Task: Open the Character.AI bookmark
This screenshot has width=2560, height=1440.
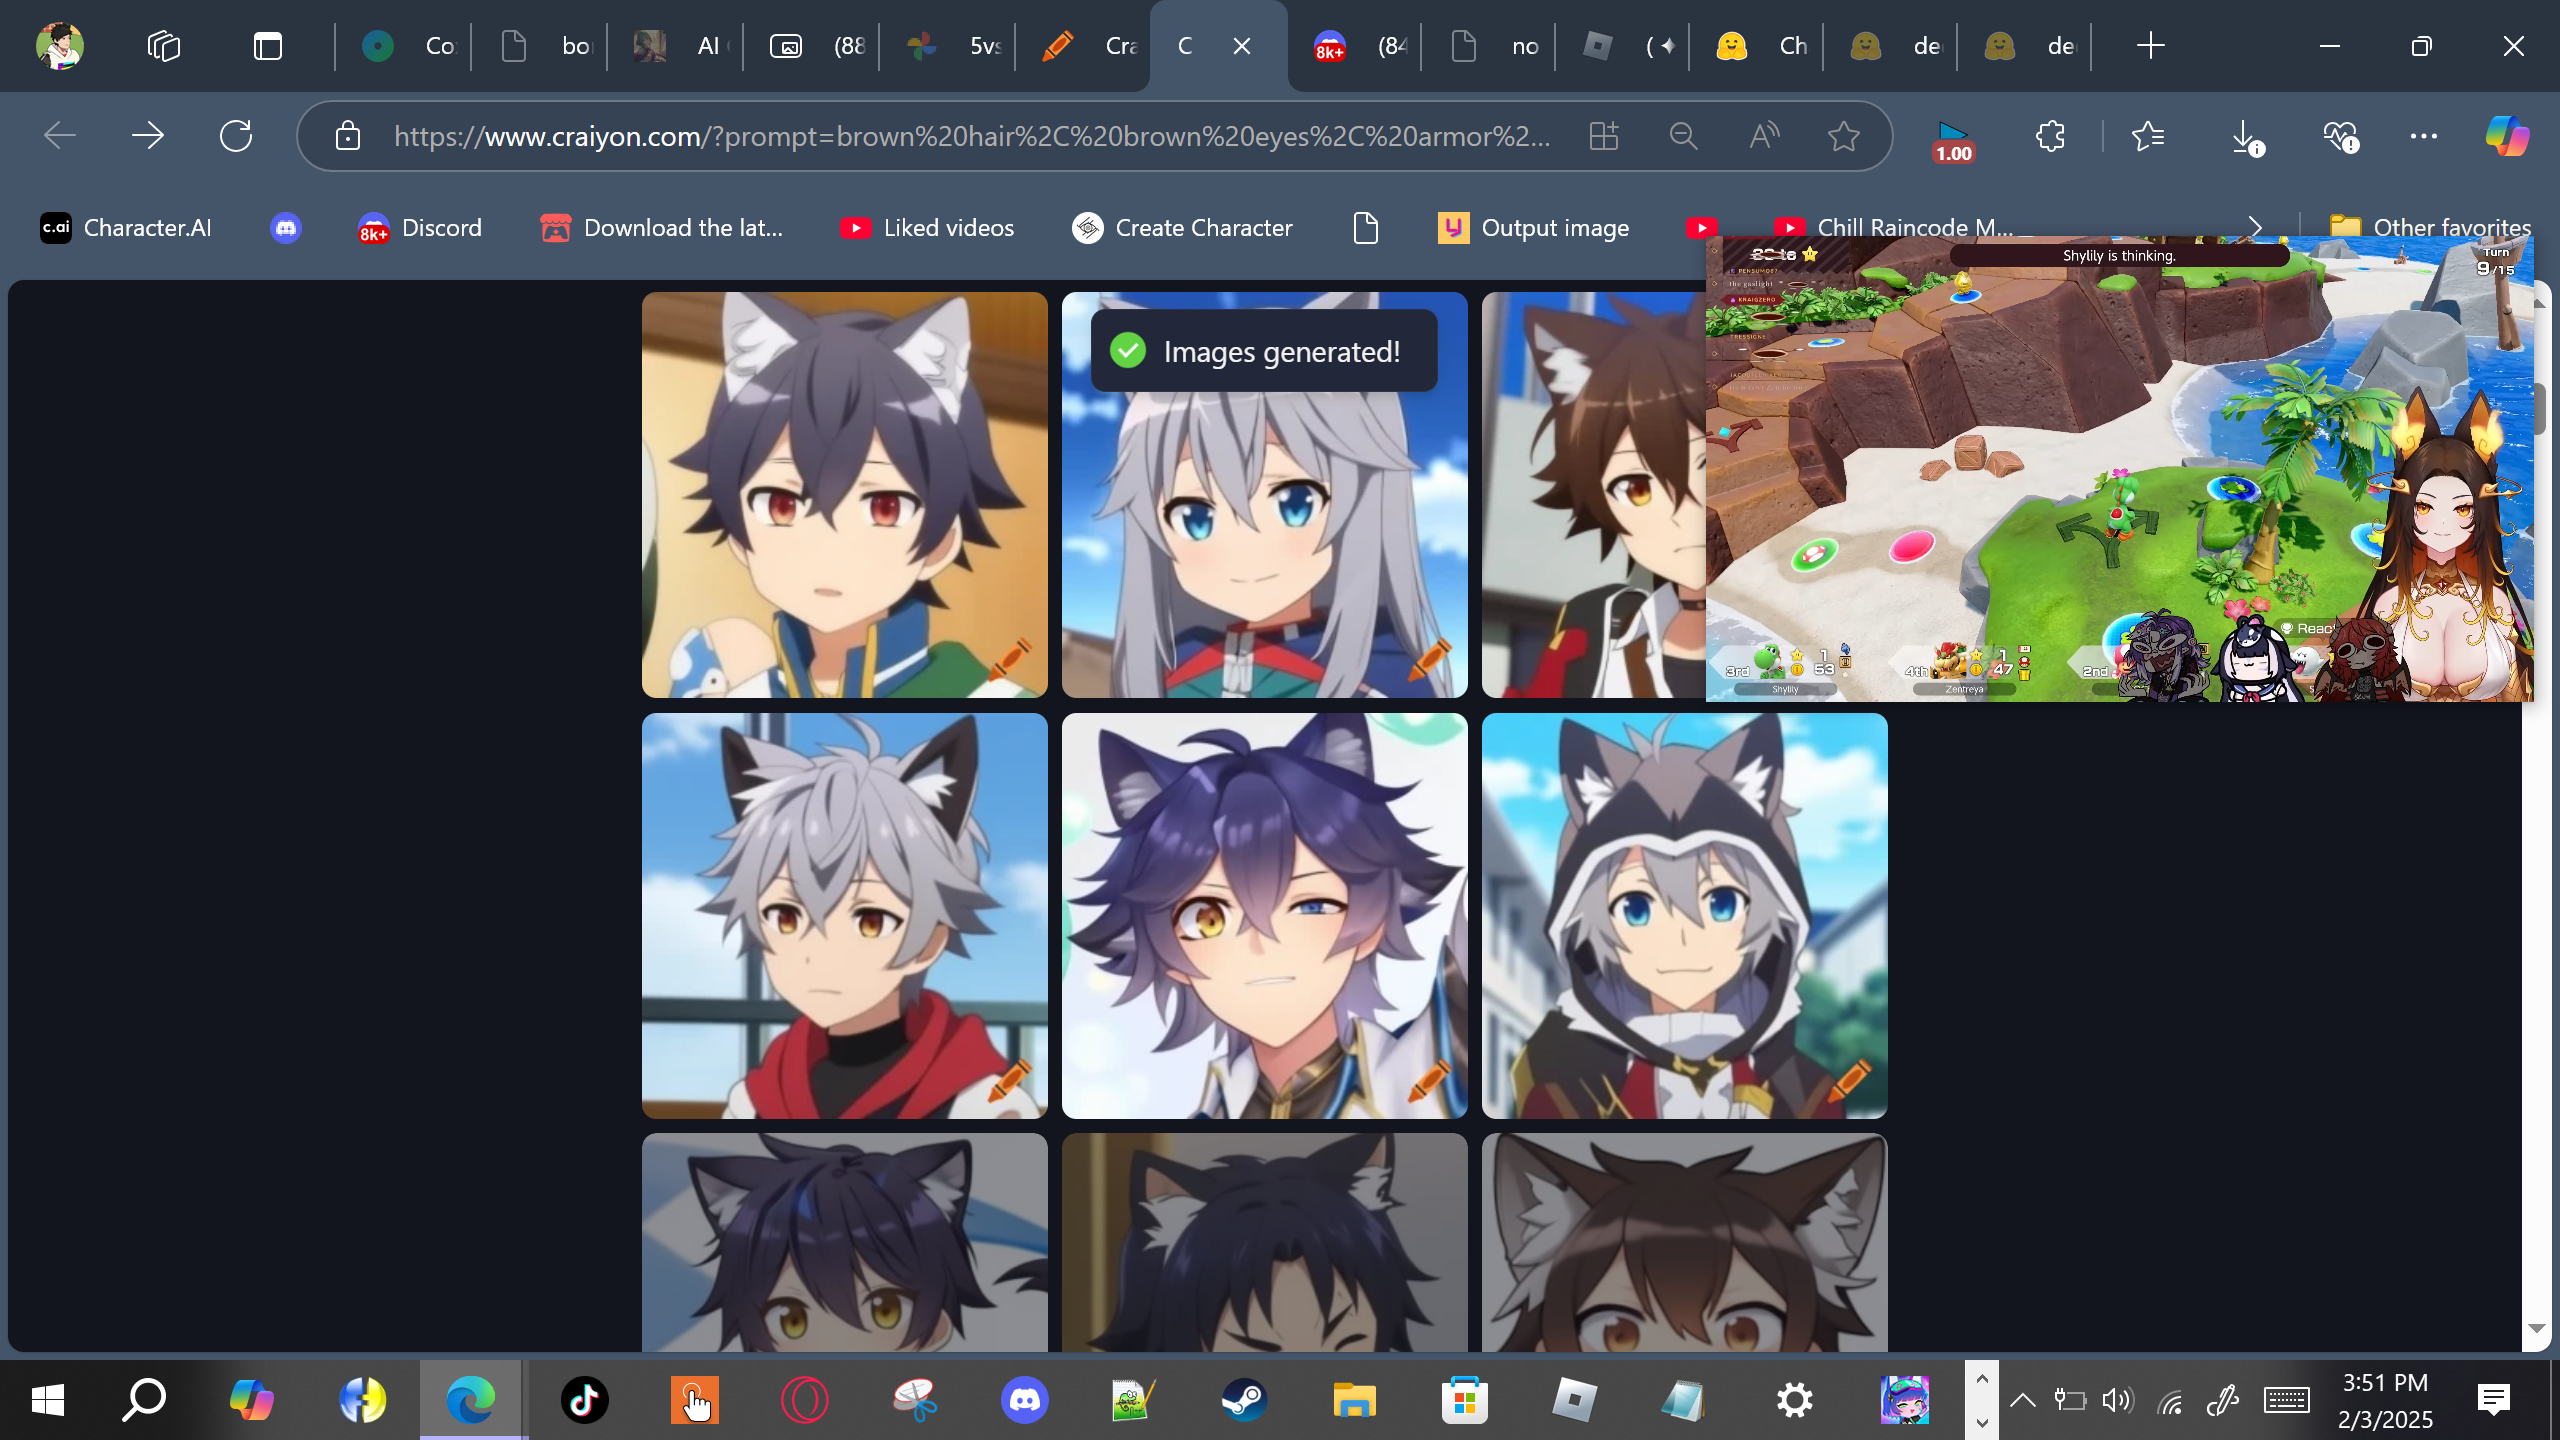Action: pyautogui.click(x=126, y=228)
